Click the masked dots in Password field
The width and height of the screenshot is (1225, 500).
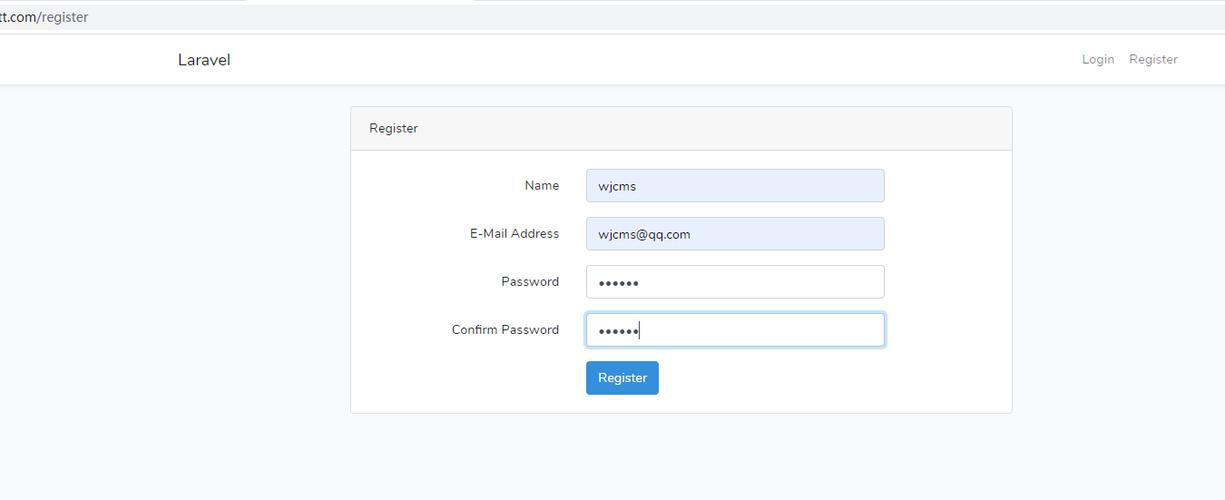pos(618,283)
